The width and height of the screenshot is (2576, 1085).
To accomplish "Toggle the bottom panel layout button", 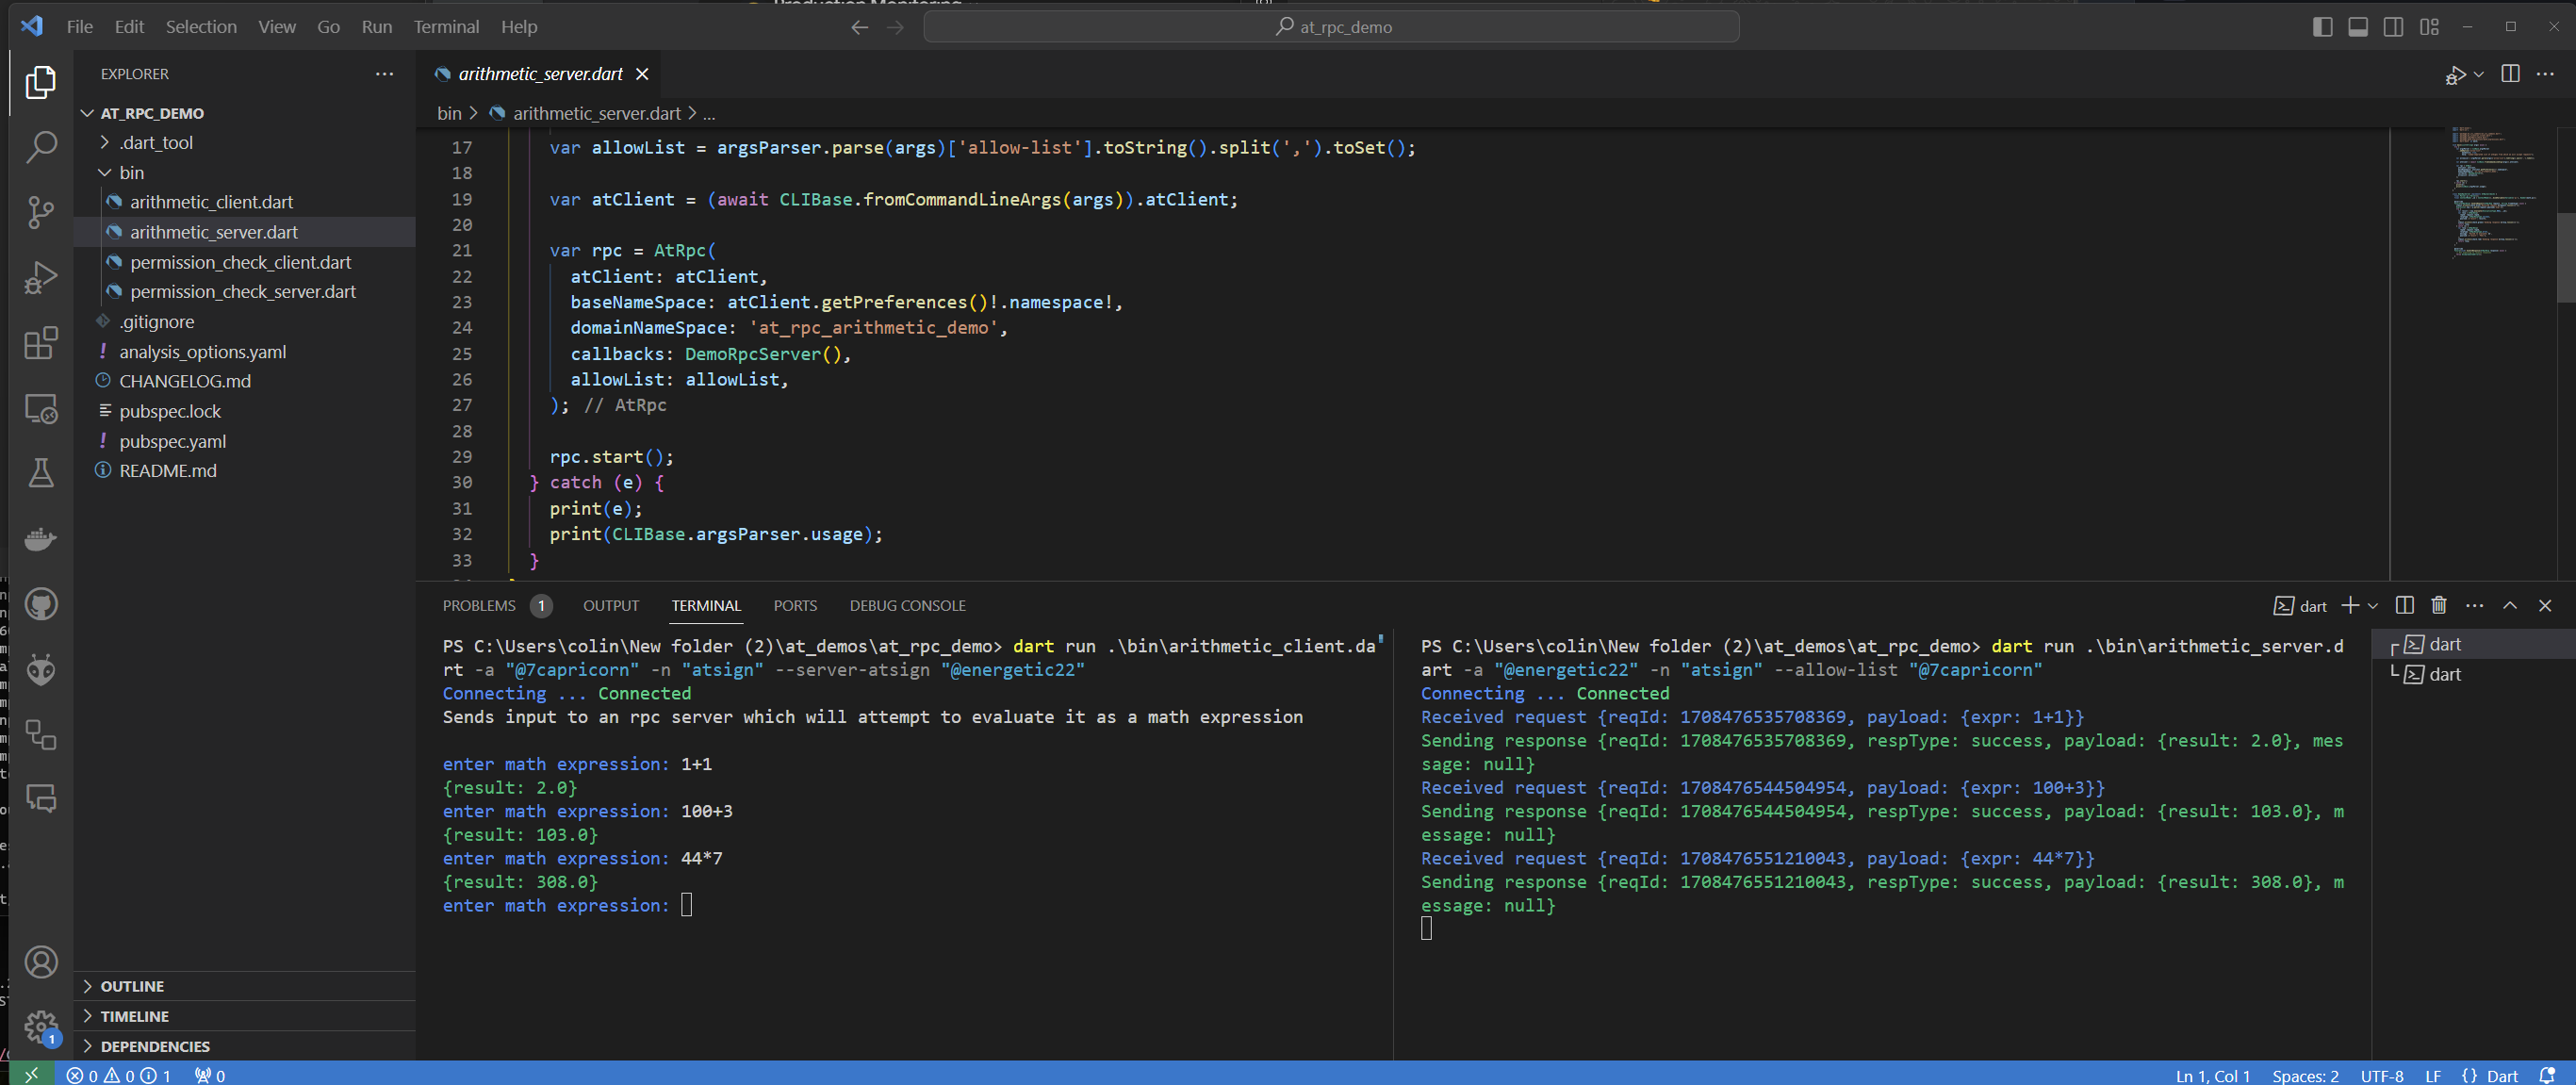I will pos(2357,27).
